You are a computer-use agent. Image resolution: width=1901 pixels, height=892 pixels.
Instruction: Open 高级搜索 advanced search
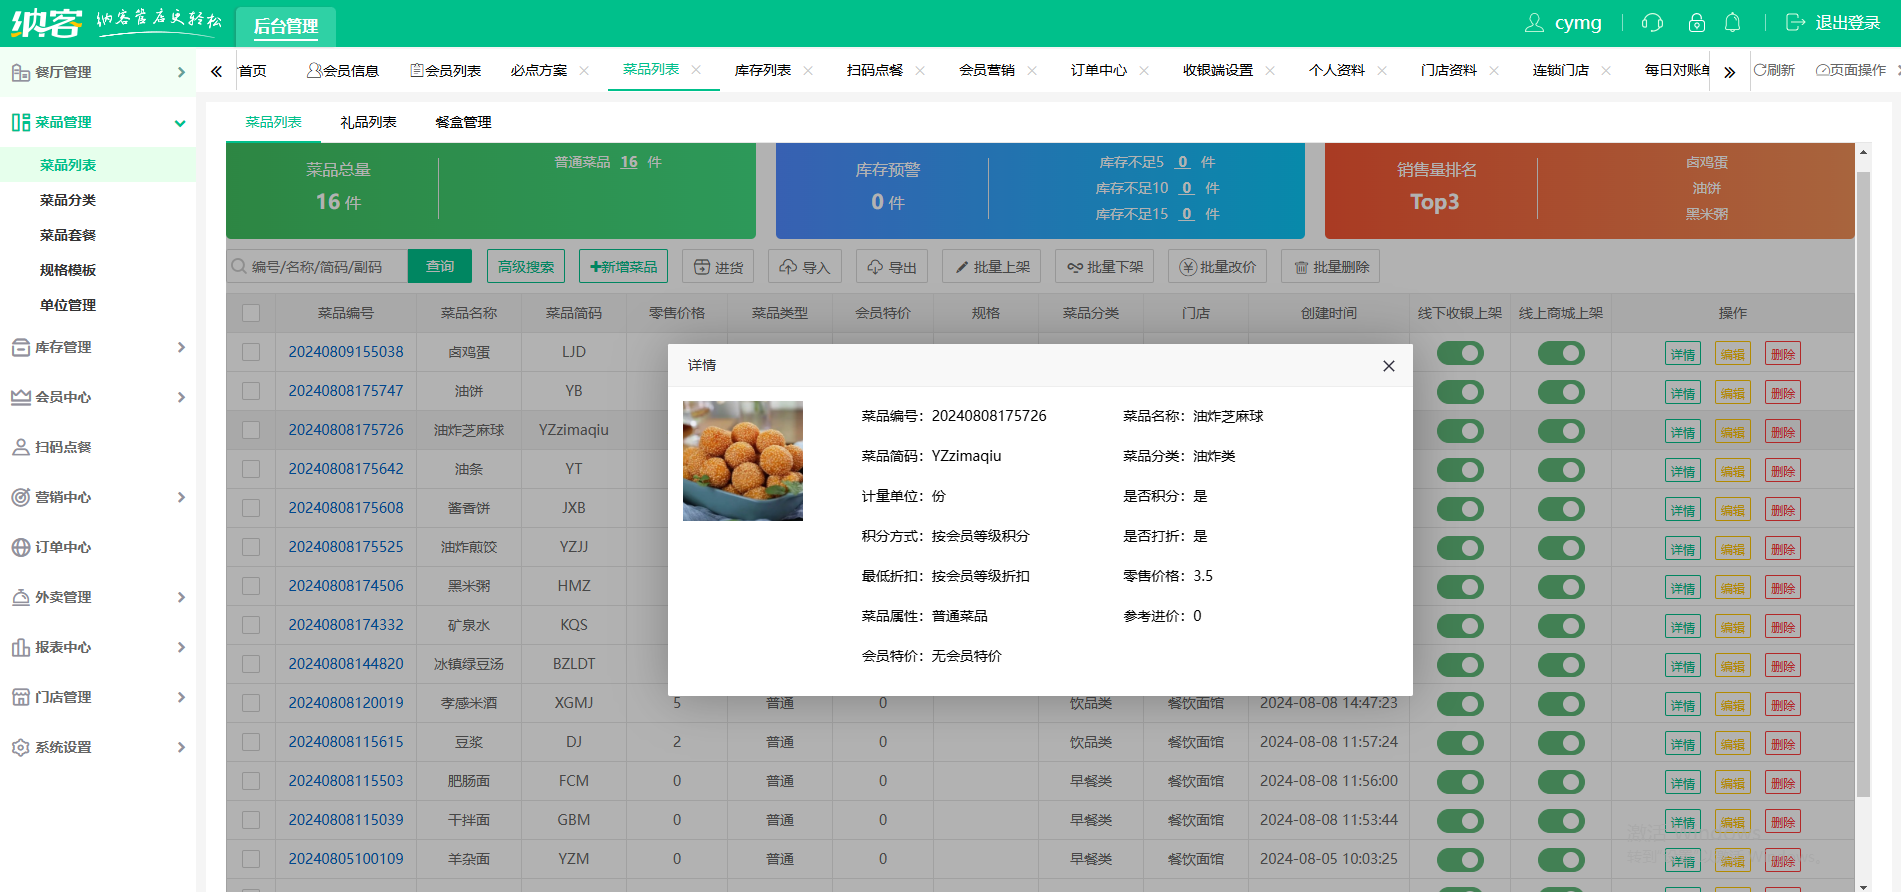click(x=526, y=266)
